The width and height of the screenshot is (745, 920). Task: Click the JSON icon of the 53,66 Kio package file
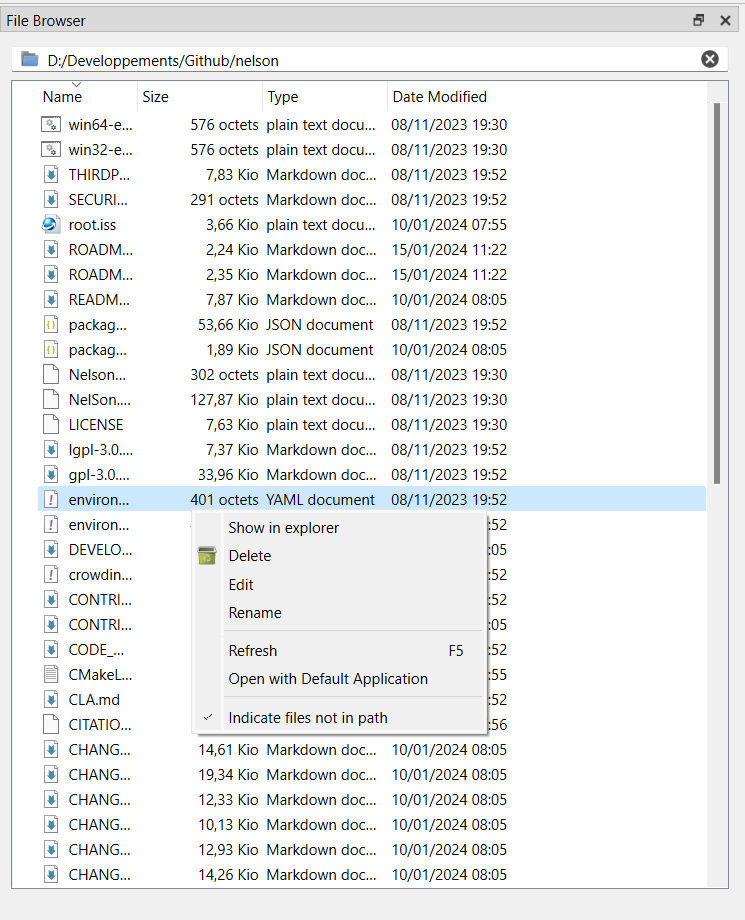point(51,325)
